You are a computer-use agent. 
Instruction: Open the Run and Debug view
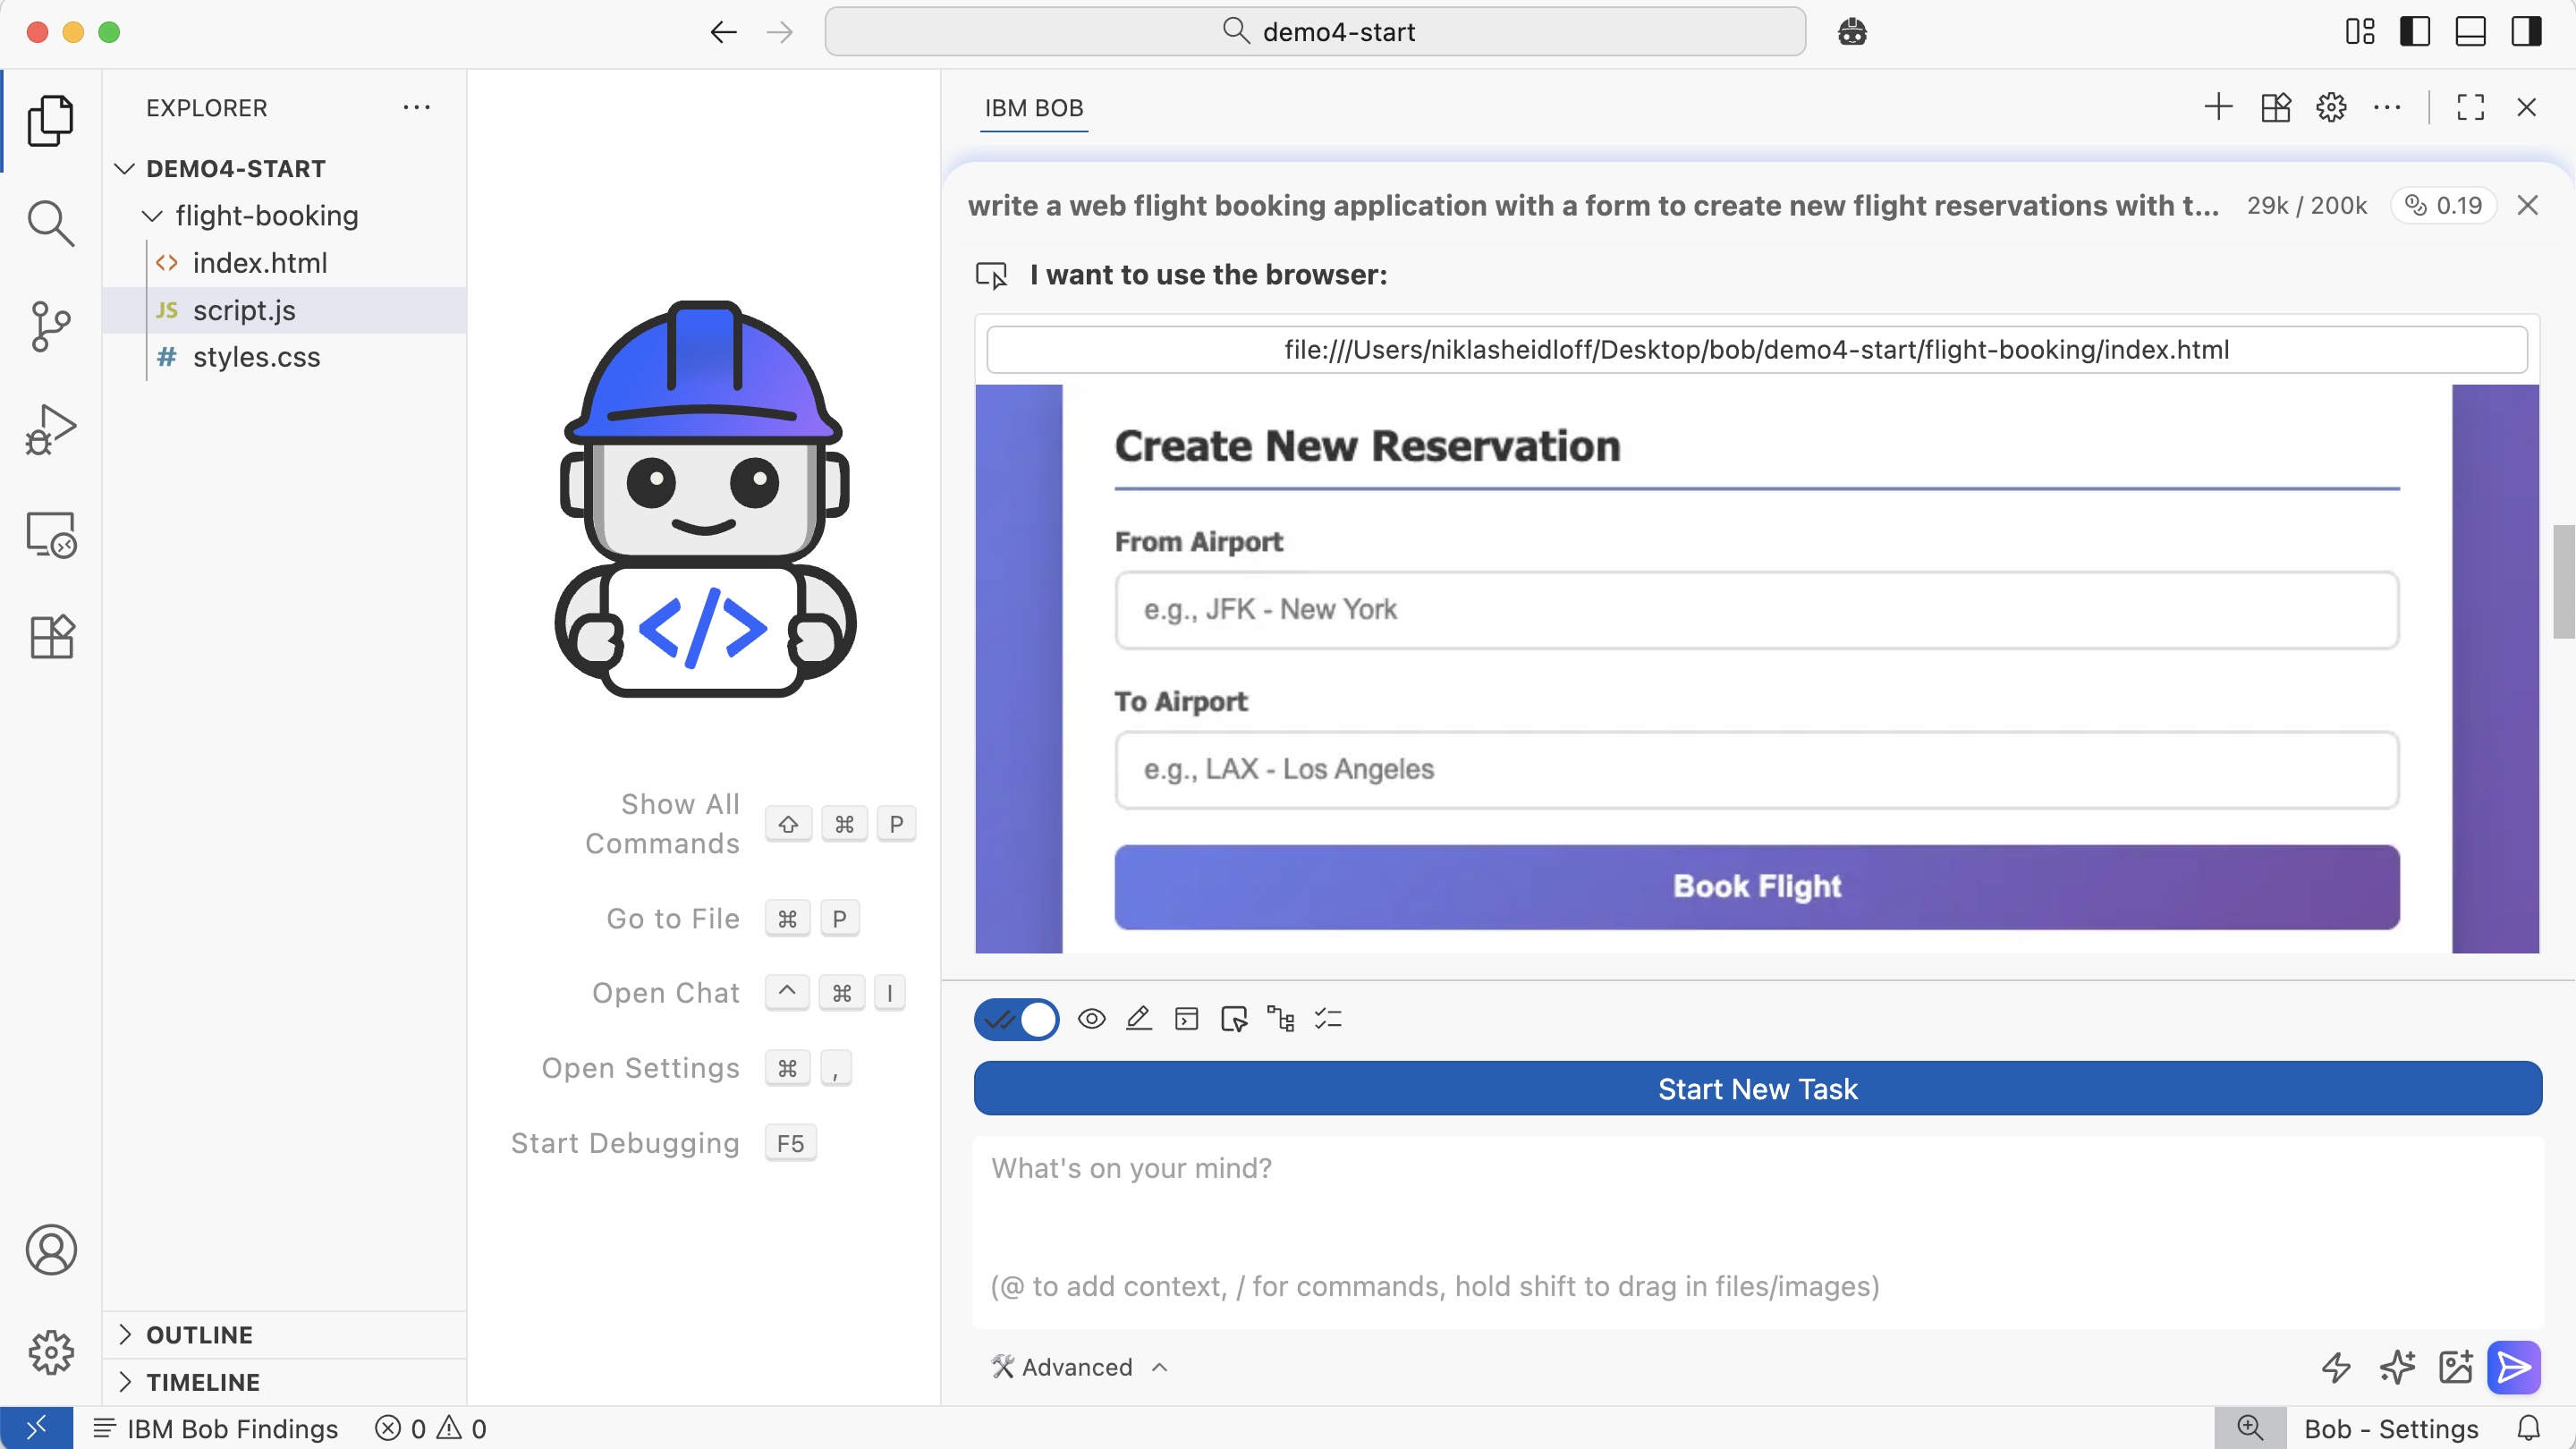pos(50,430)
